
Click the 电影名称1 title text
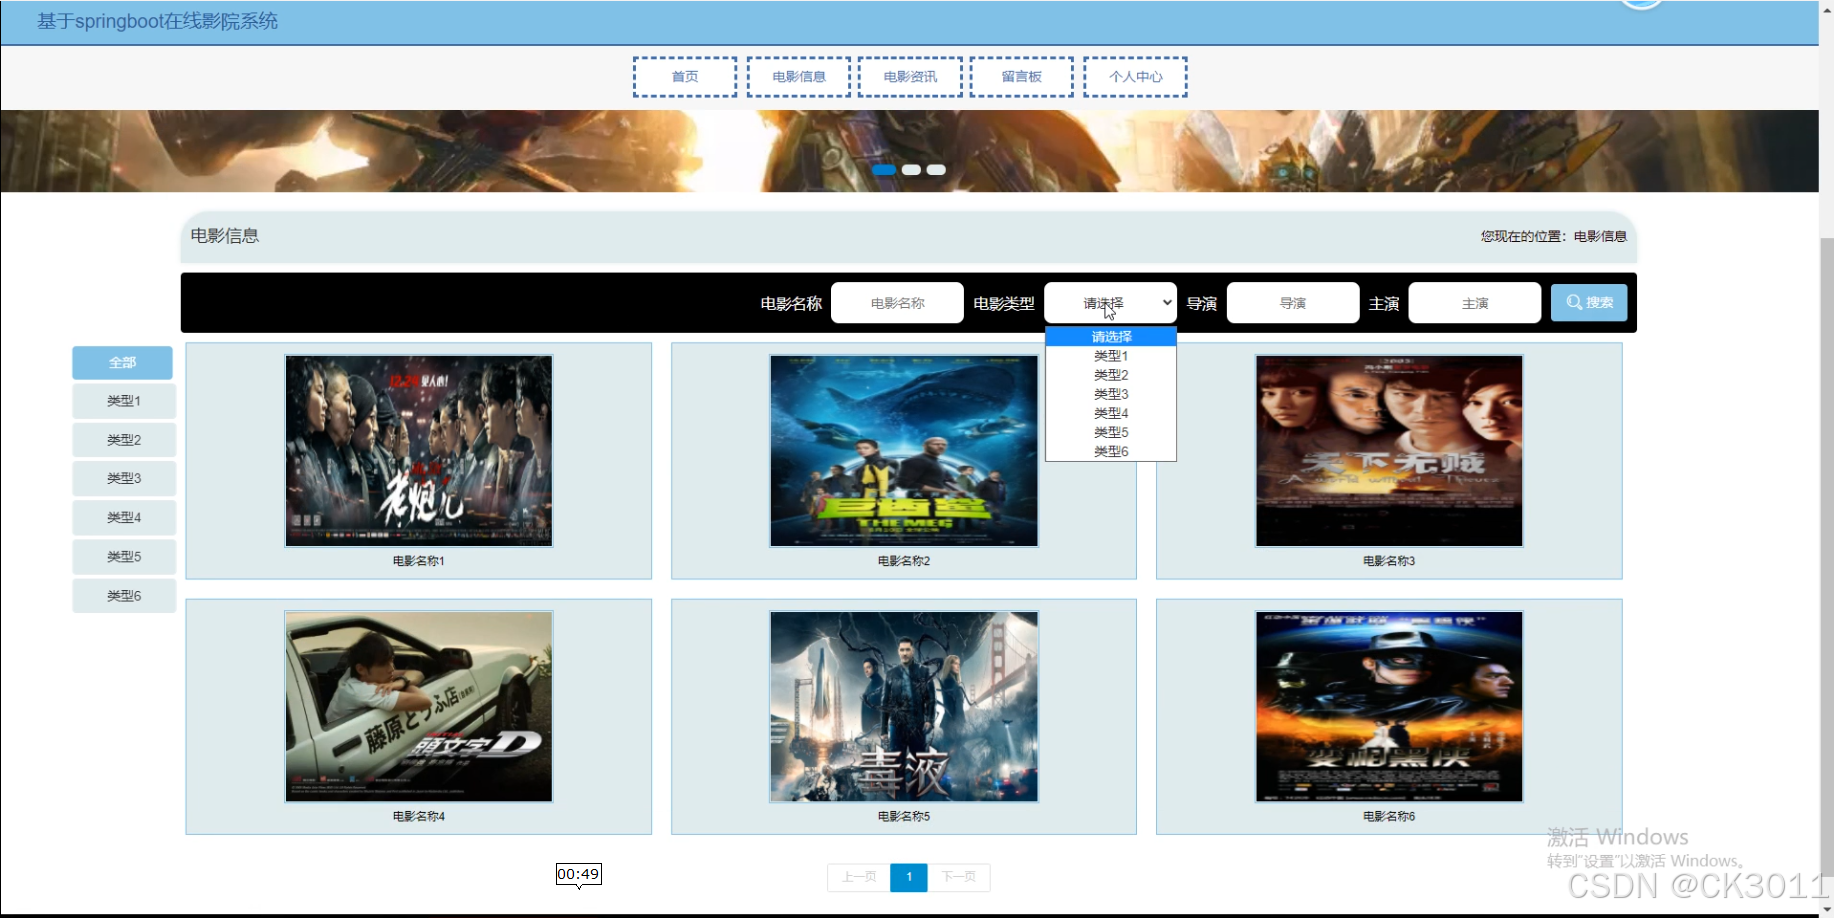[419, 561]
